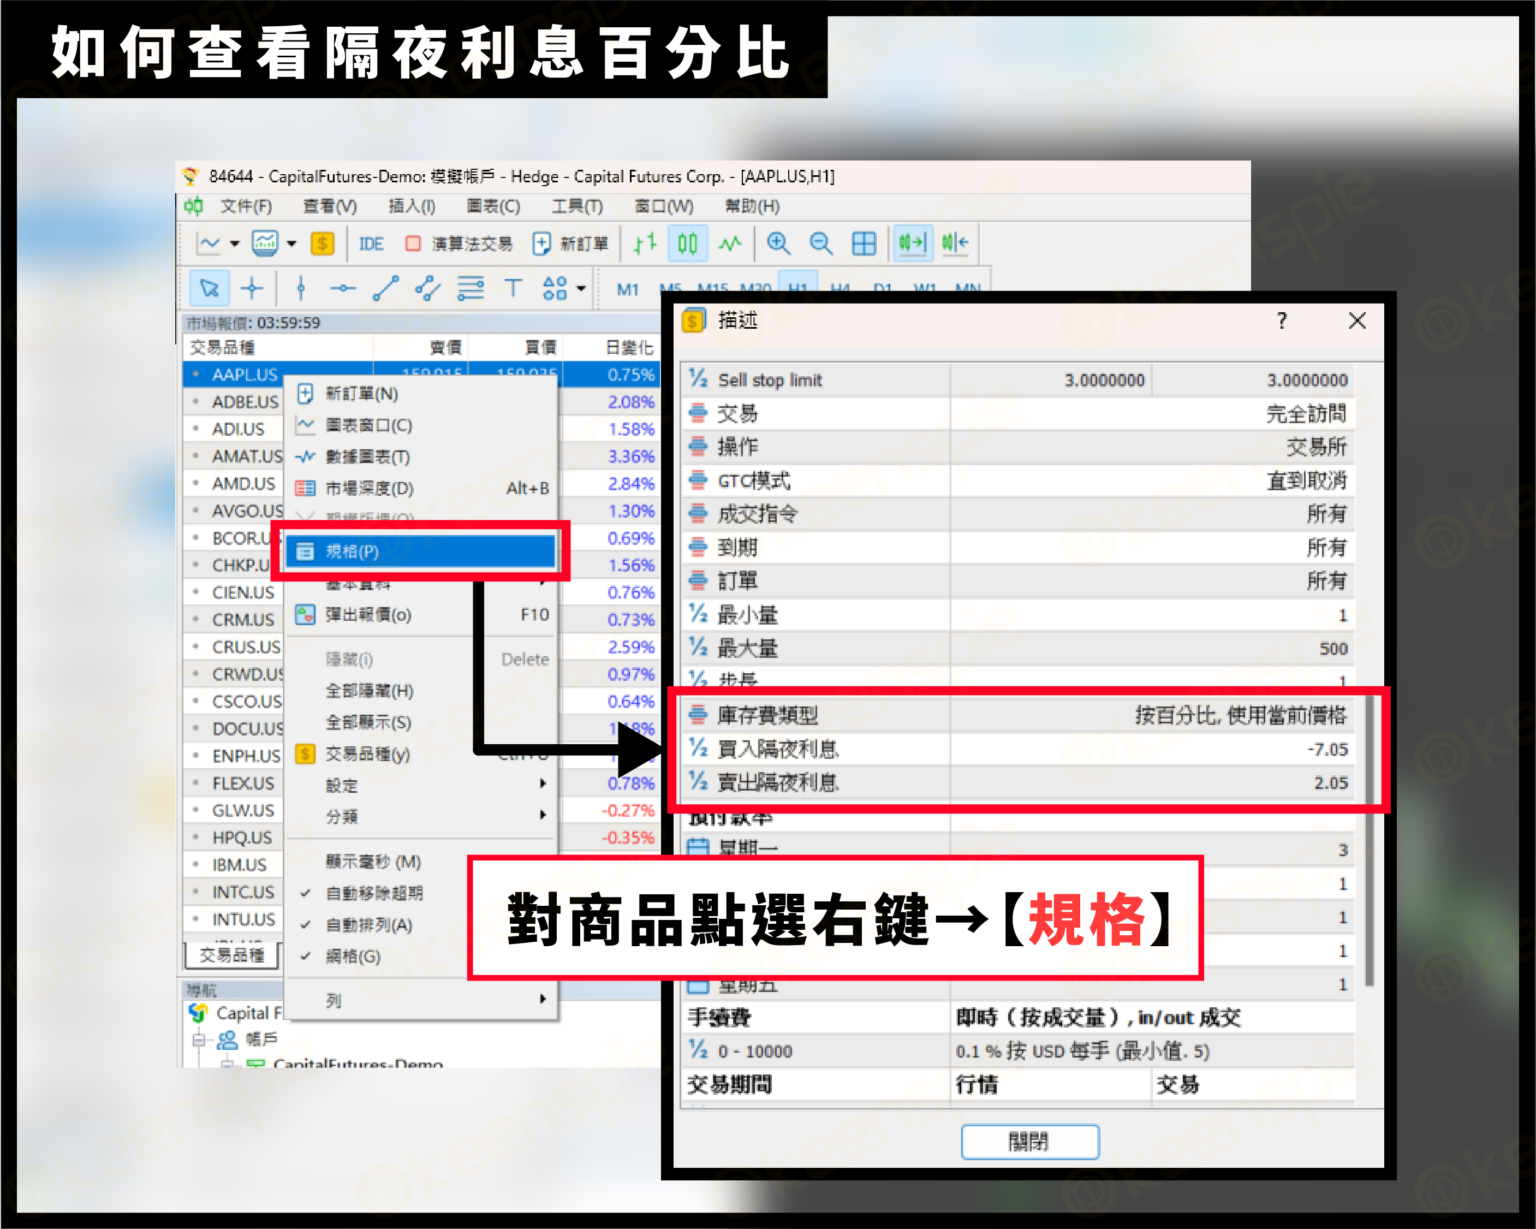Select the crosshair tool
The width and height of the screenshot is (1536, 1229).
[x=252, y=288]
